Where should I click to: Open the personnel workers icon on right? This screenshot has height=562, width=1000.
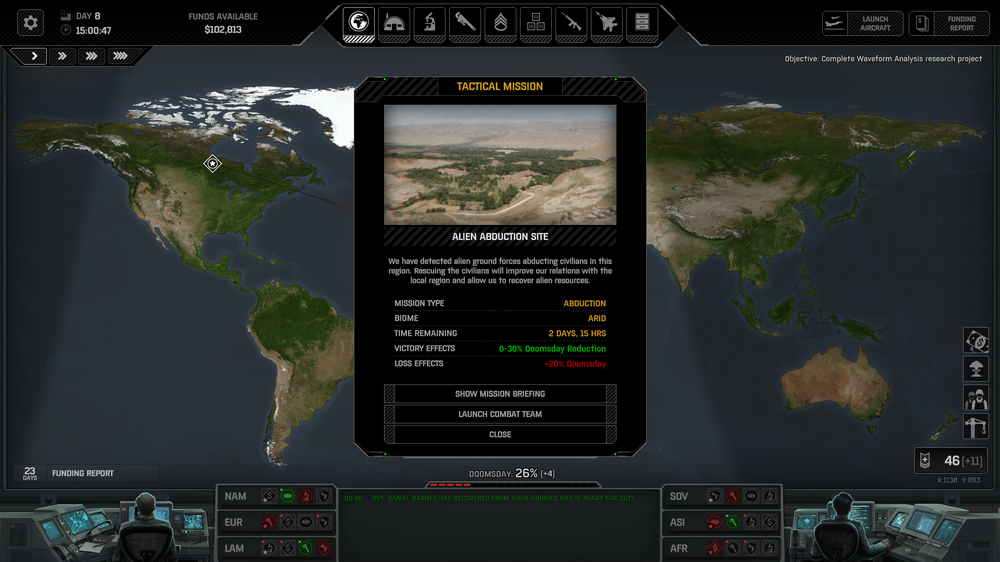point(976,399)
